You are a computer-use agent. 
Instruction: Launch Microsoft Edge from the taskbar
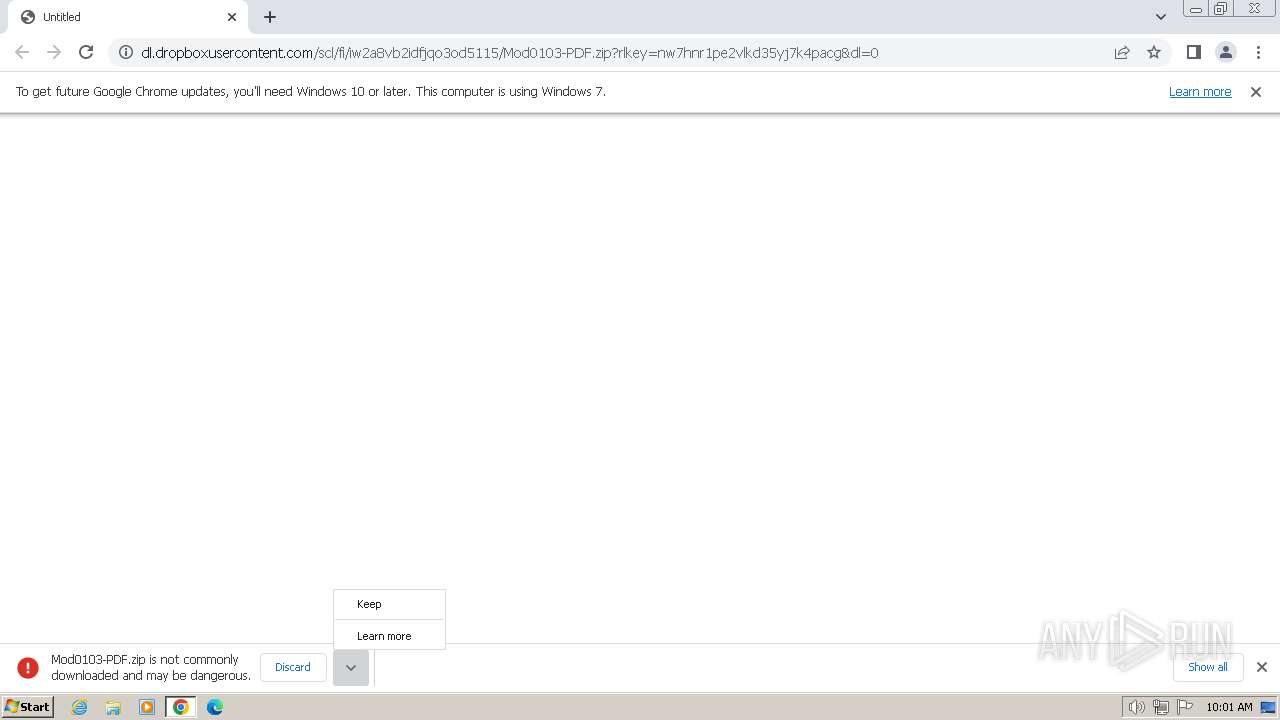(x=215, y=707)
